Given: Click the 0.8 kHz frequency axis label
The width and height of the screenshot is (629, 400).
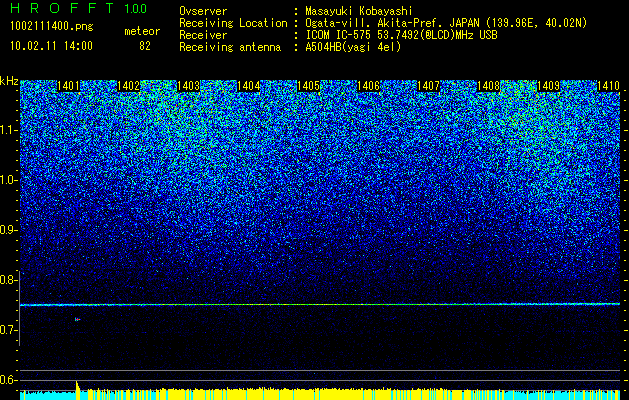Looking at the screenshot, I should point(8,280).
